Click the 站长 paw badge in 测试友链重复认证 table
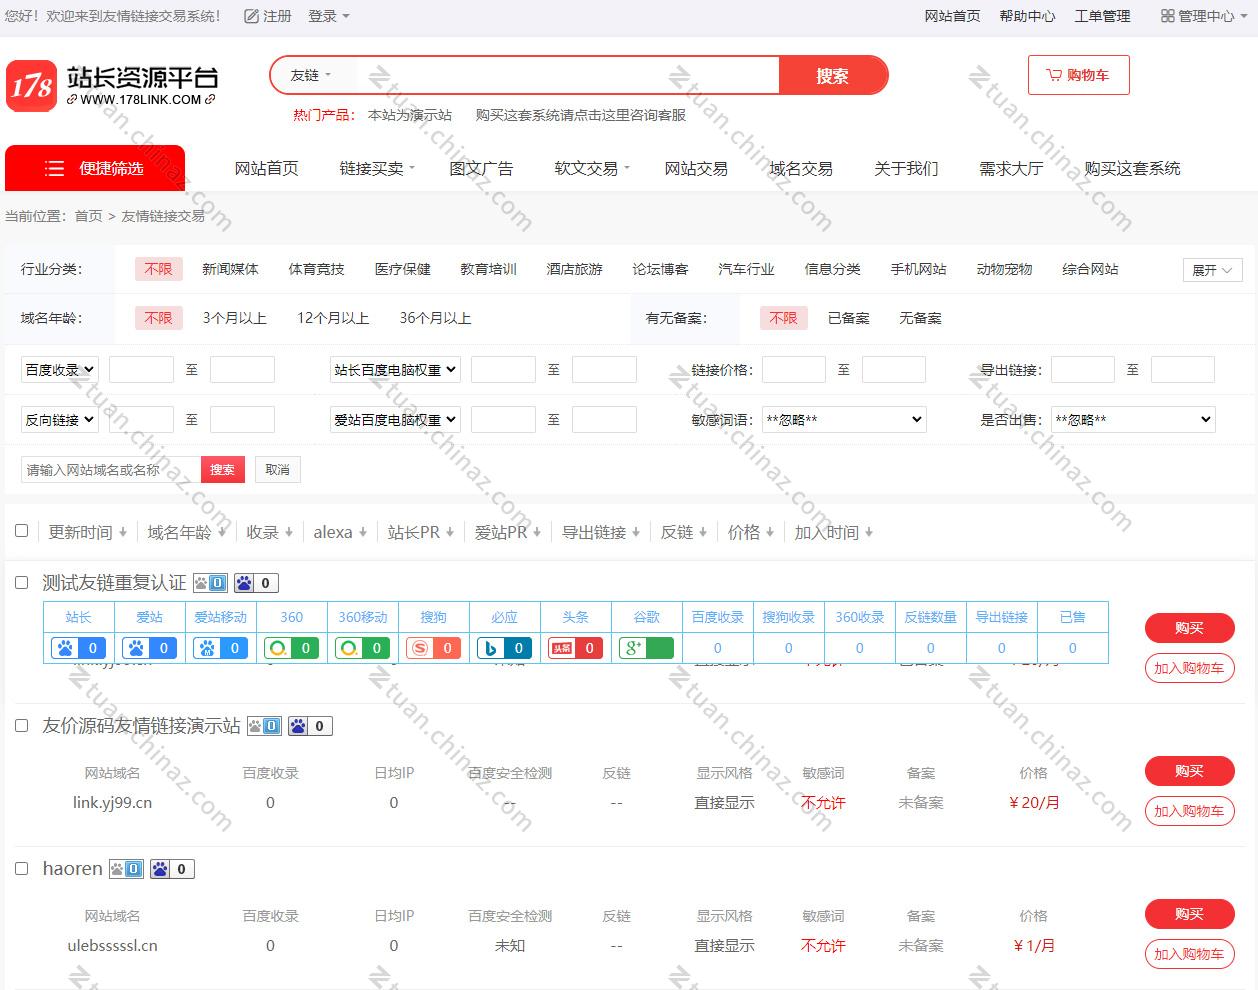Viewport: 1258px width, 990px height. pyautogui.click(x=79, y=648)
